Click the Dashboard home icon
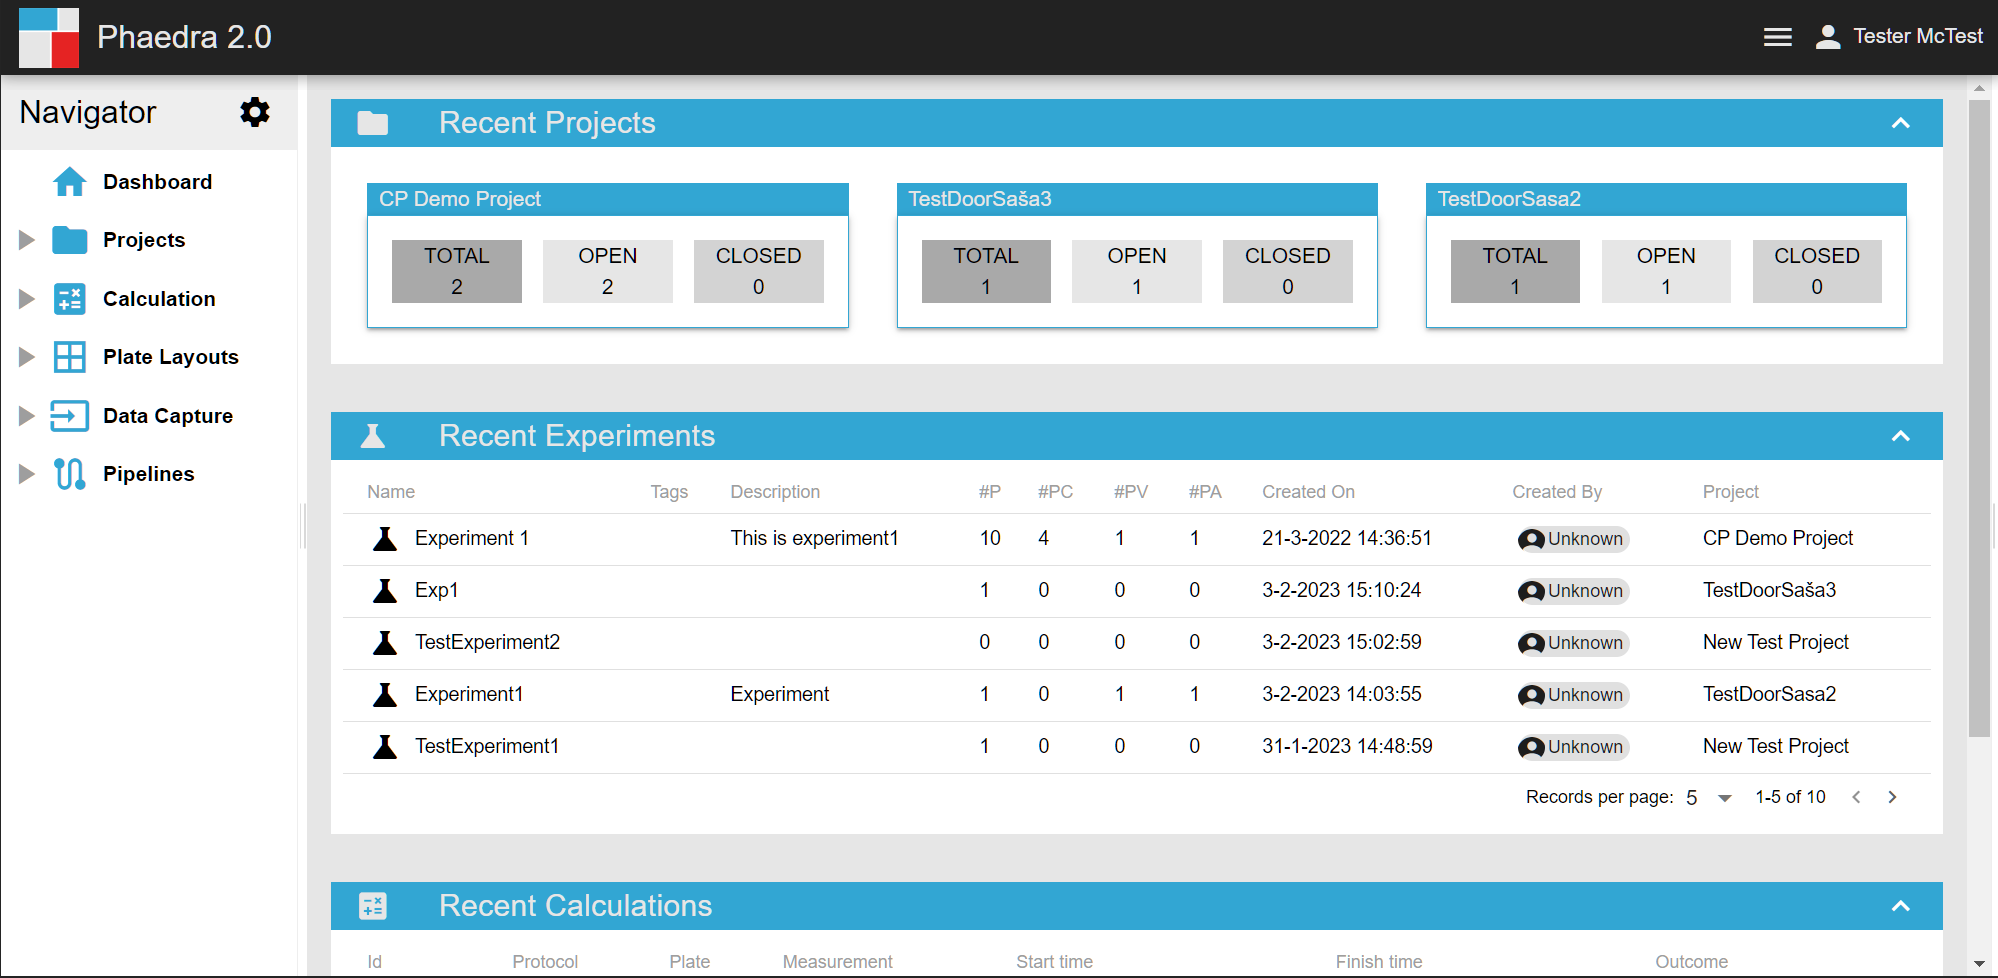The width and height of the screenshot is (1998, 978). [69, 182]
